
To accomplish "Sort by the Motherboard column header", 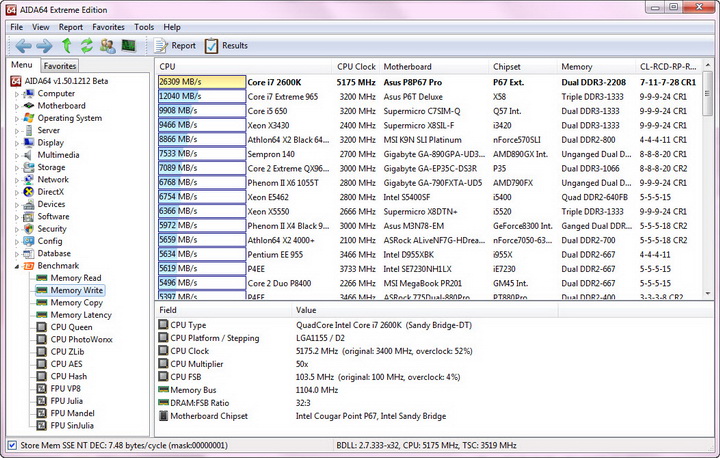I will coord(434,67).
